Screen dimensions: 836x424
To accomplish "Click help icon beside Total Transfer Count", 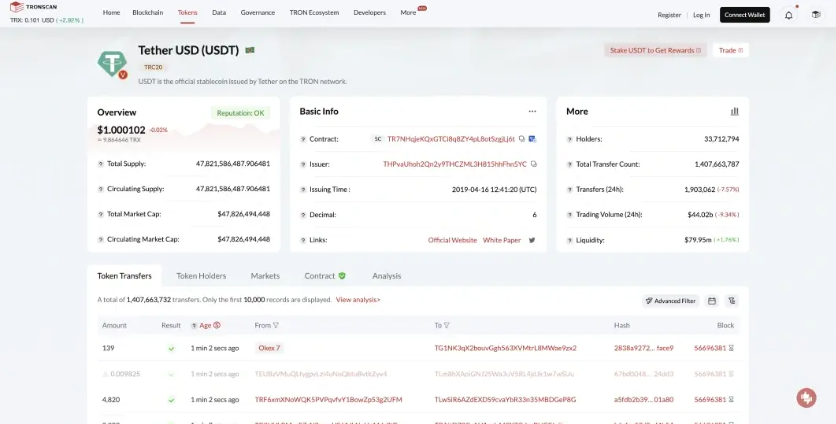I will pos(569,164).
